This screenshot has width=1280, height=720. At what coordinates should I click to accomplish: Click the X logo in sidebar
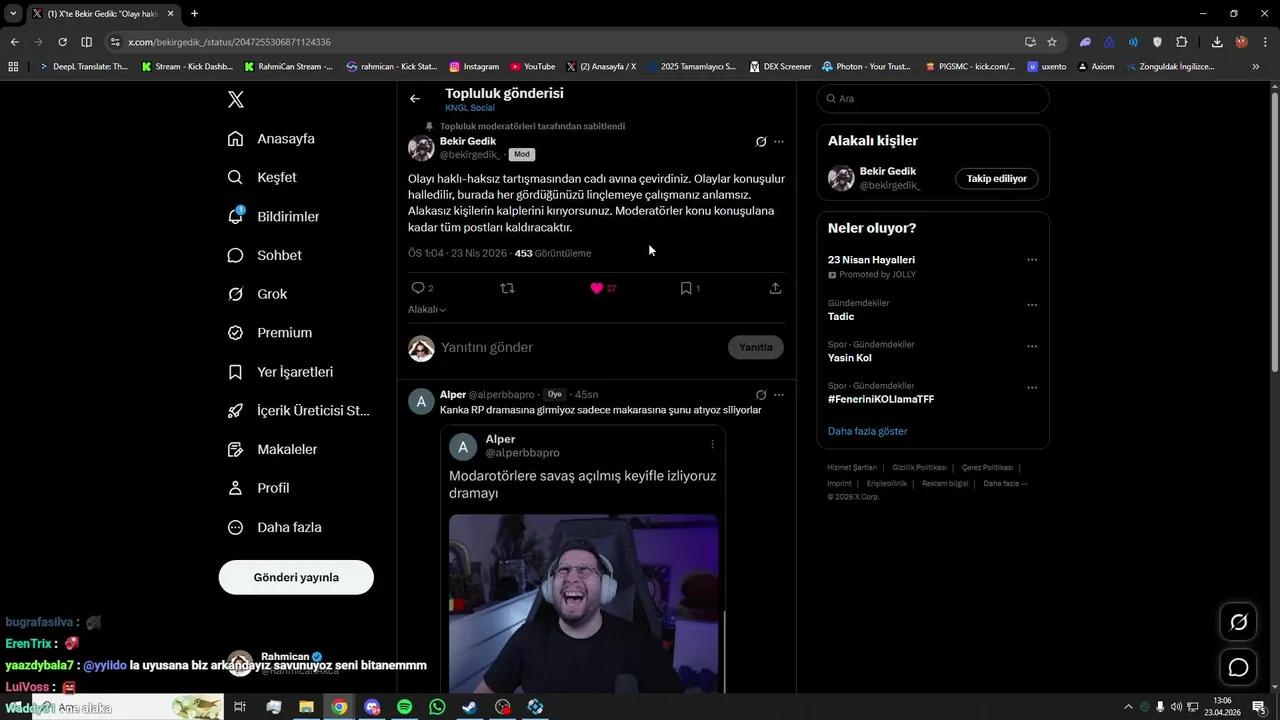point(236,99)
